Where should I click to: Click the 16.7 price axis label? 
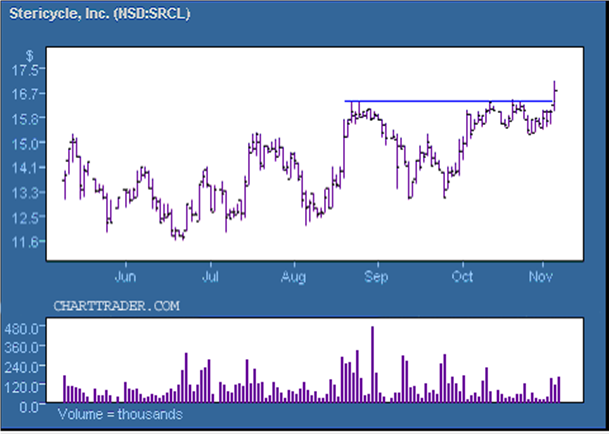point(25,94)
